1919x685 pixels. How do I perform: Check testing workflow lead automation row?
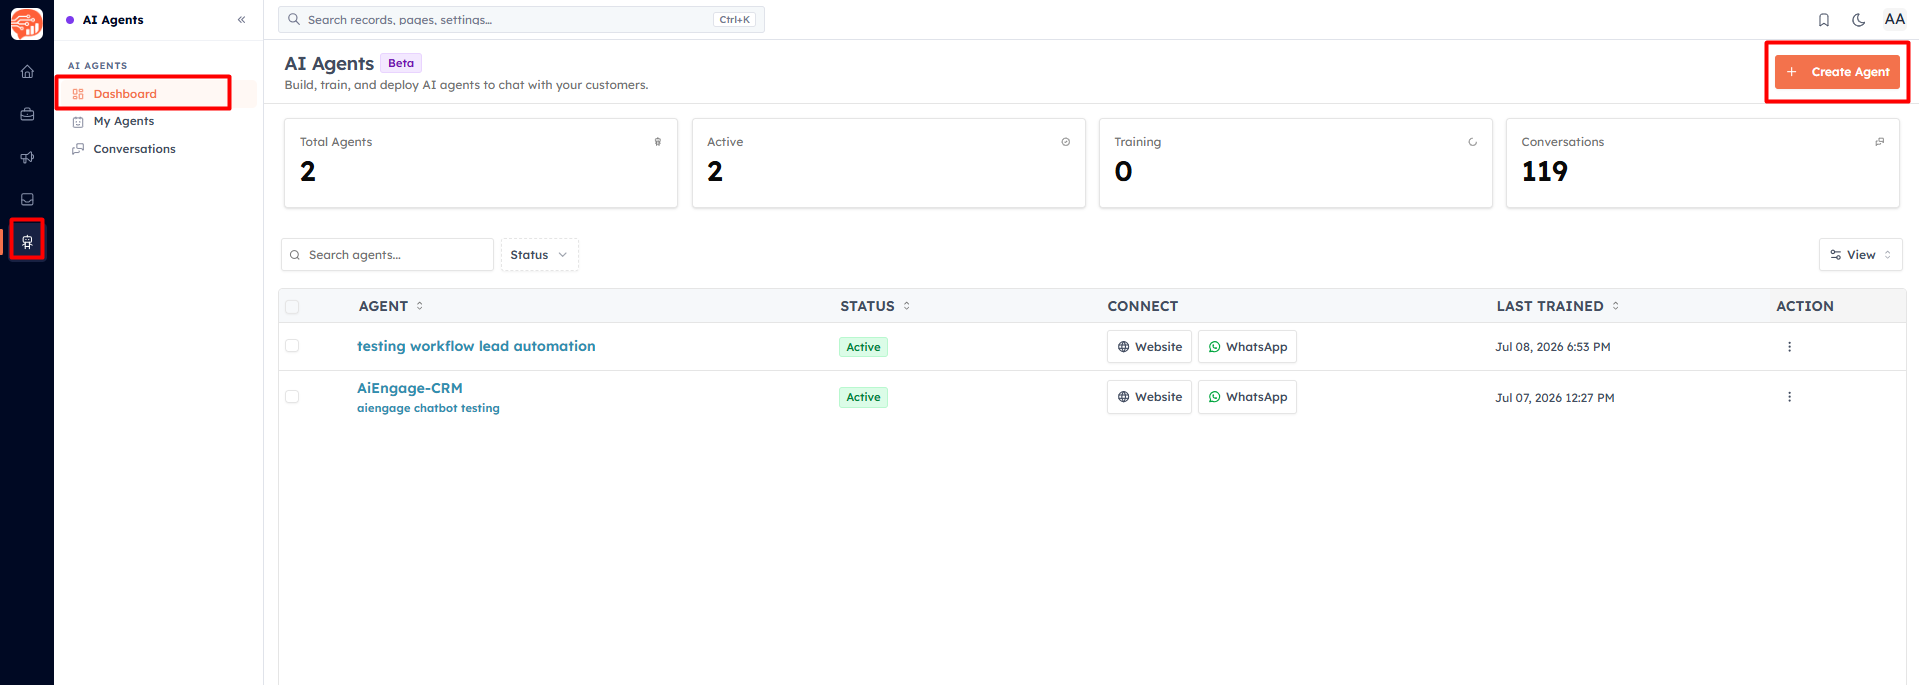[292, 346]
